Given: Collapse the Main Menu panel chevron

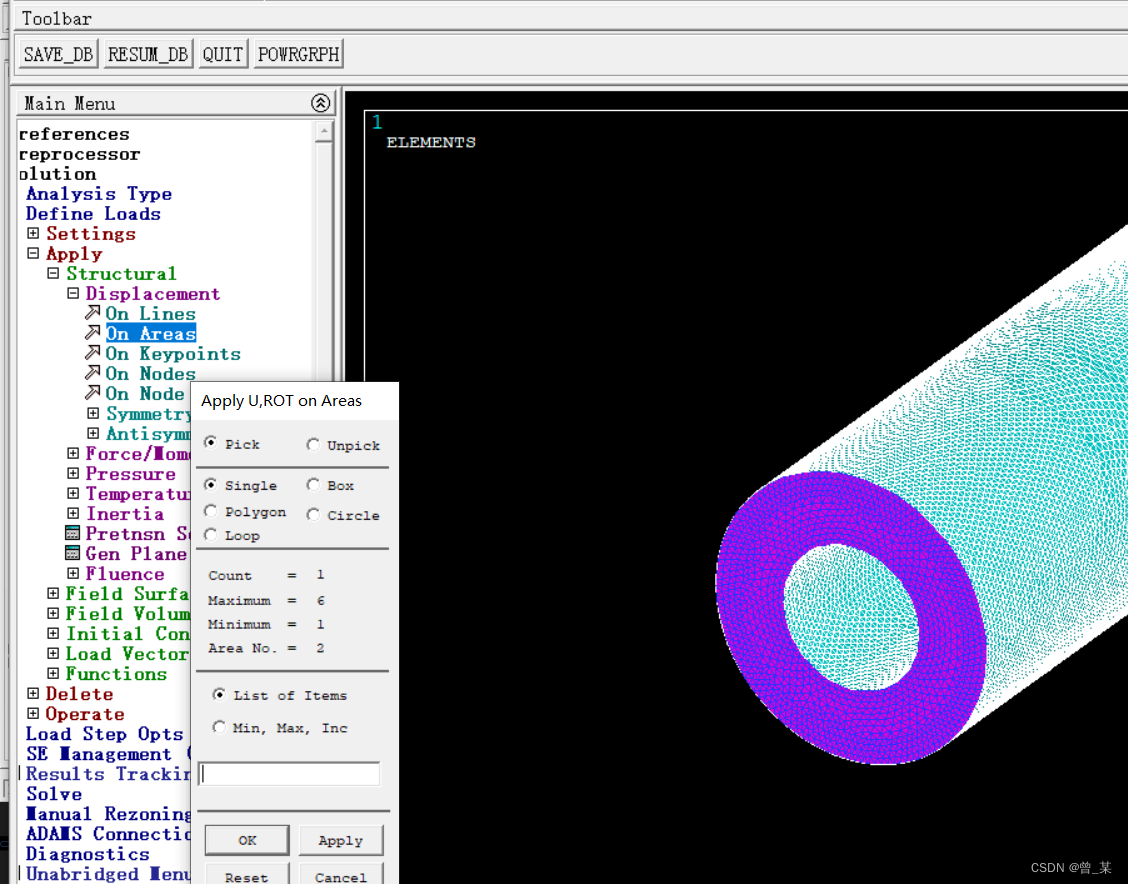Looking at the screenshot, I should pyautogui.click(x=320, y=103).
